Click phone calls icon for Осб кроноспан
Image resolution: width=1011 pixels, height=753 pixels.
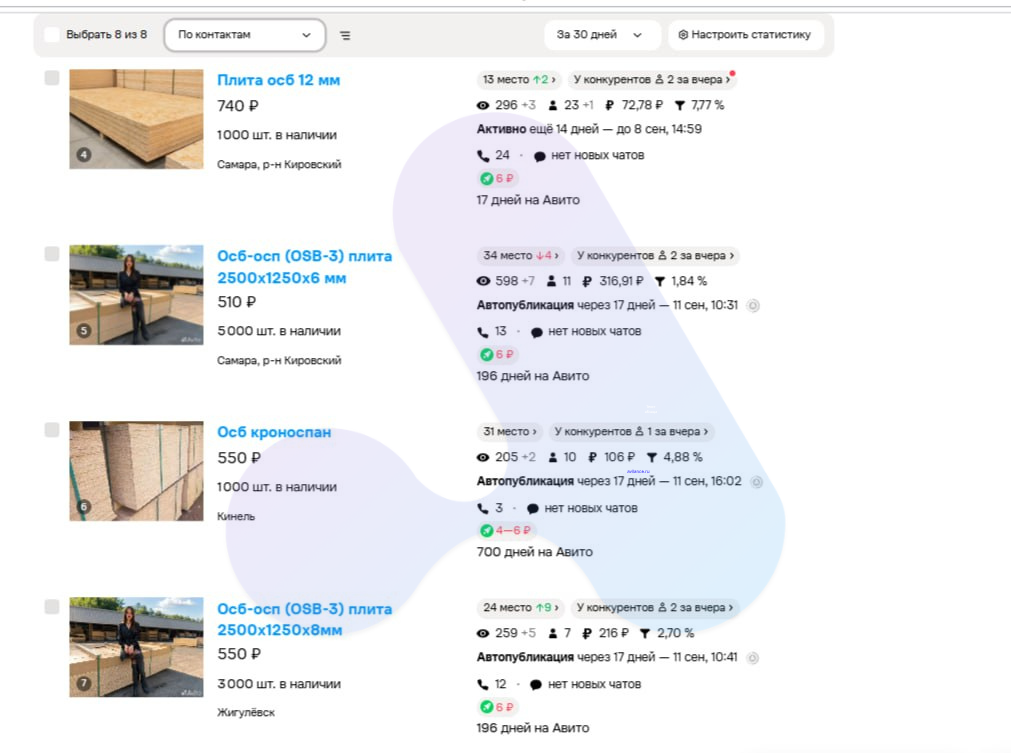pyautogui.click(x=482, y=509)
